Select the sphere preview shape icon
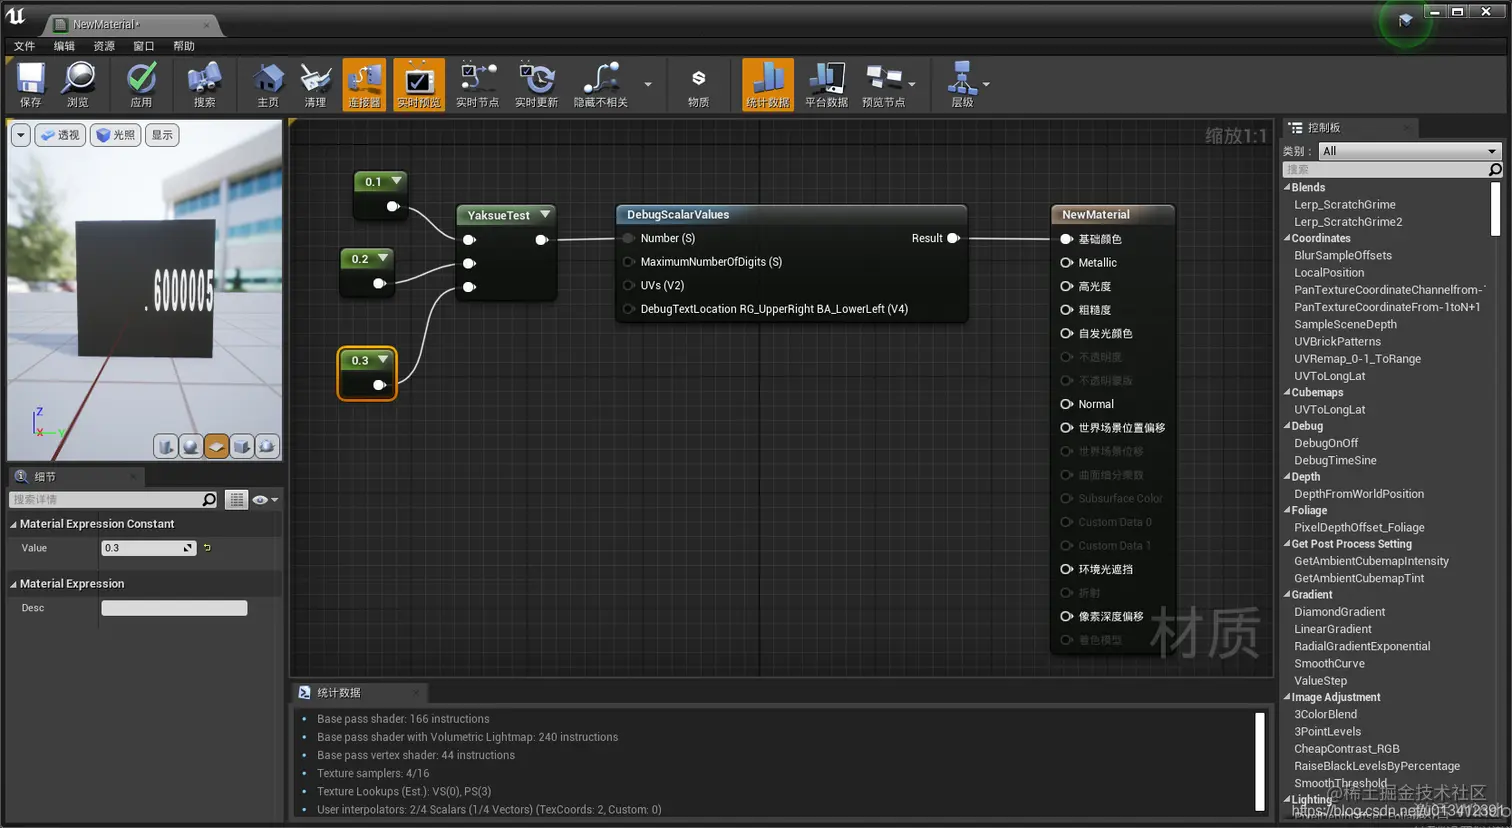Viewport: 1512px width, 828px height. click(x=191, y=446)
